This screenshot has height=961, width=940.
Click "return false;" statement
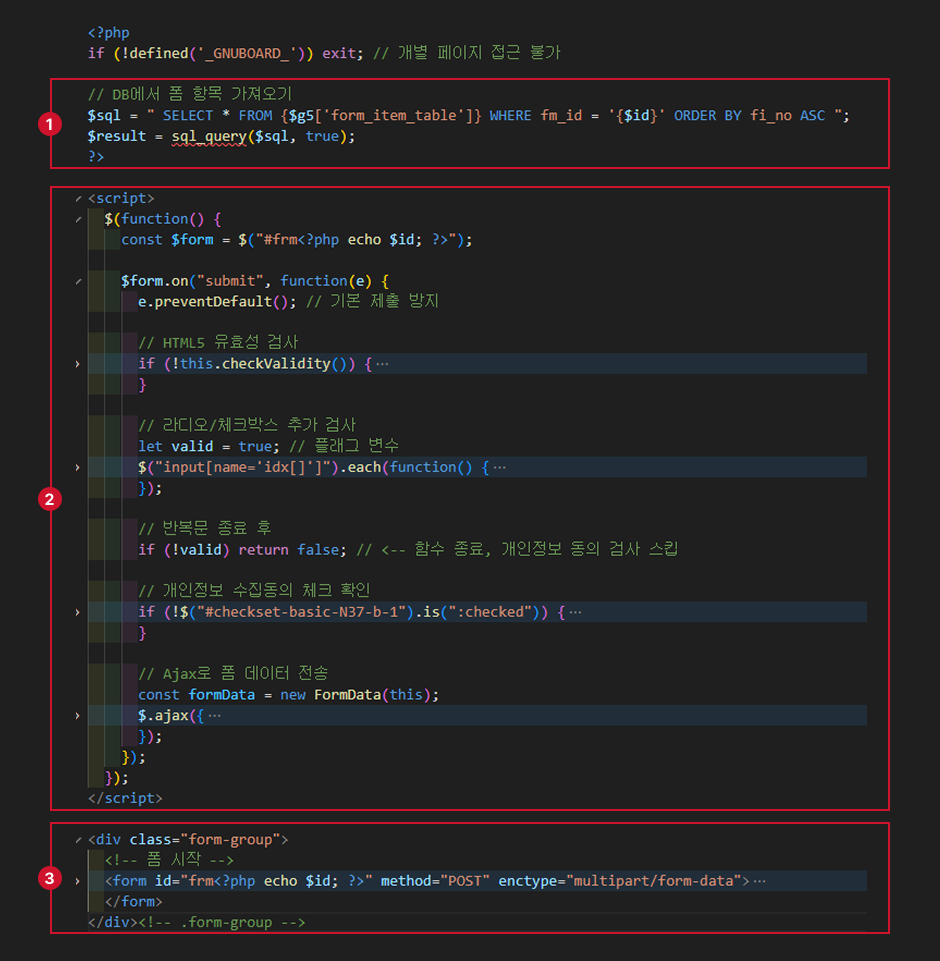coord(292,550)
